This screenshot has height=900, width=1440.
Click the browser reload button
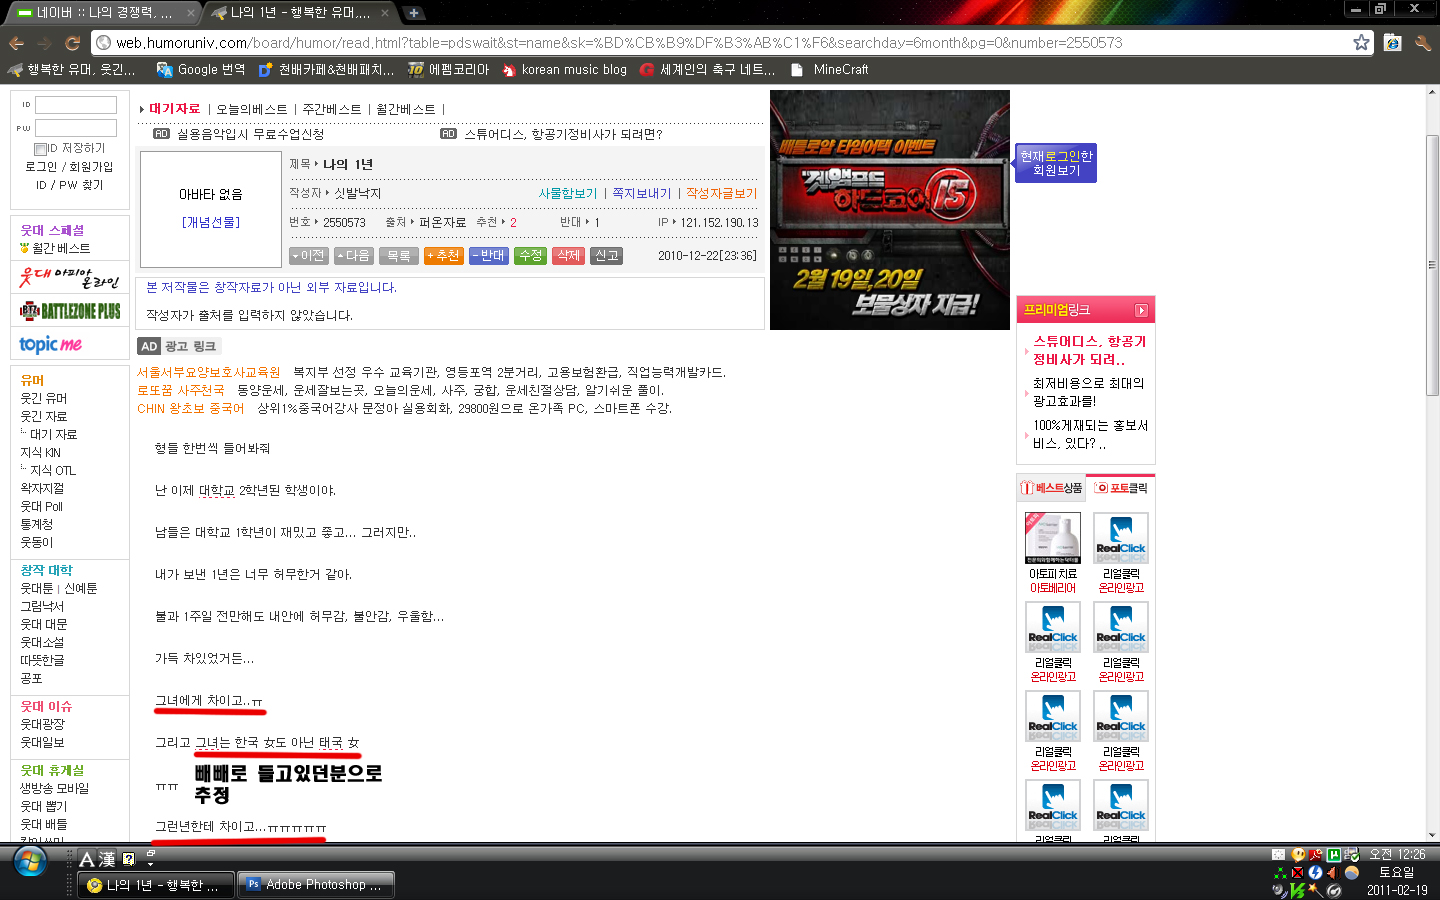point(72,43)
